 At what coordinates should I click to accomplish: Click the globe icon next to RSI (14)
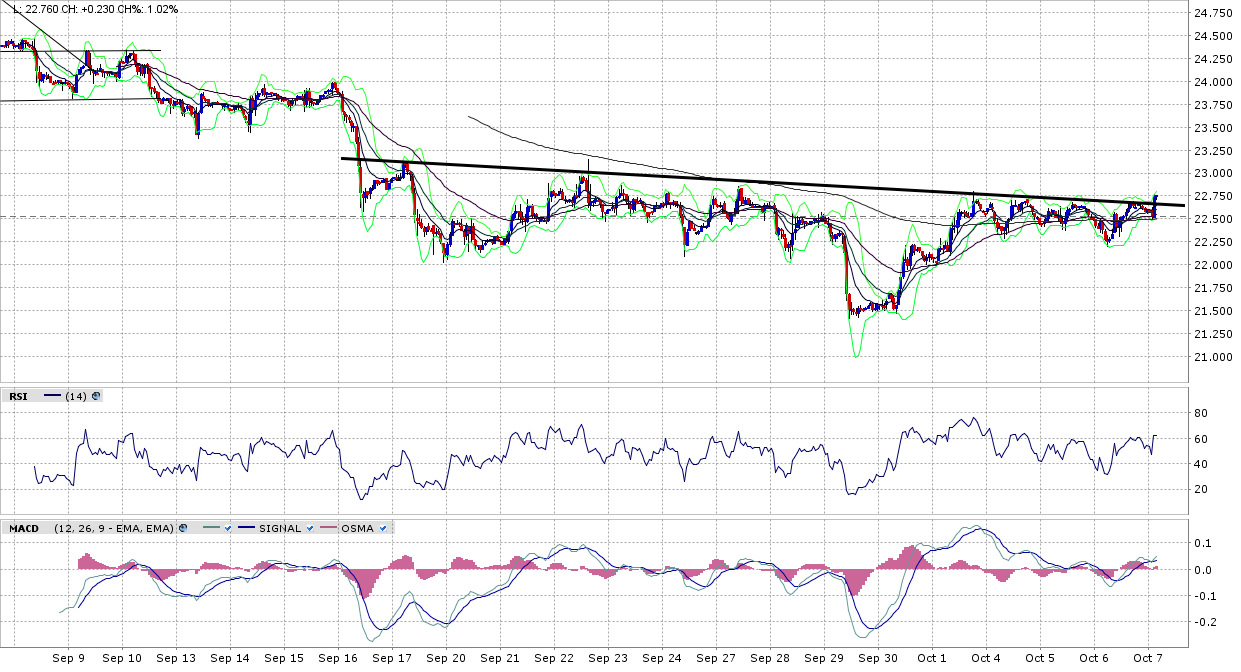(96, 396)
